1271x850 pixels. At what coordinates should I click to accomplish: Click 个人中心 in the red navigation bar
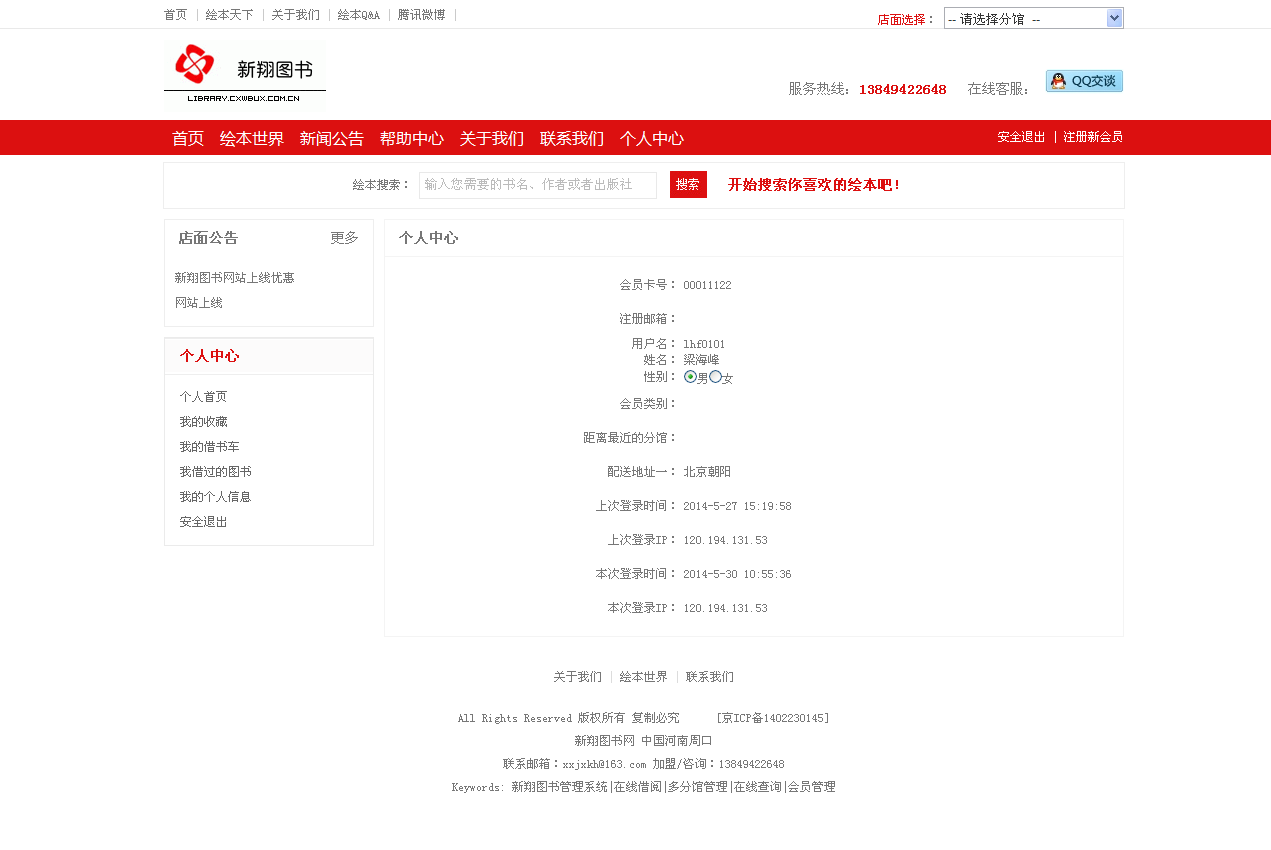tap(651, 139)
